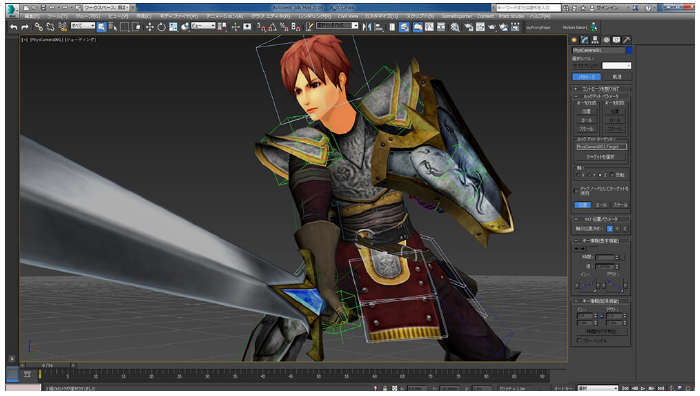700x396 pixels.
Task: Toggle the Angle Snap icon
Action: 272,27
